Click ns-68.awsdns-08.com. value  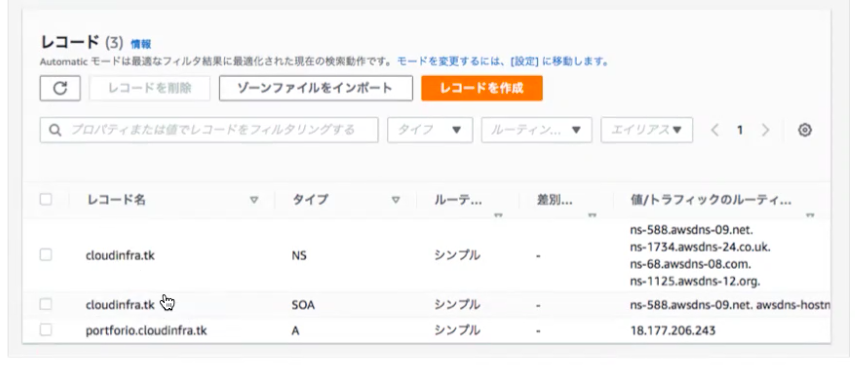point(690,265)
